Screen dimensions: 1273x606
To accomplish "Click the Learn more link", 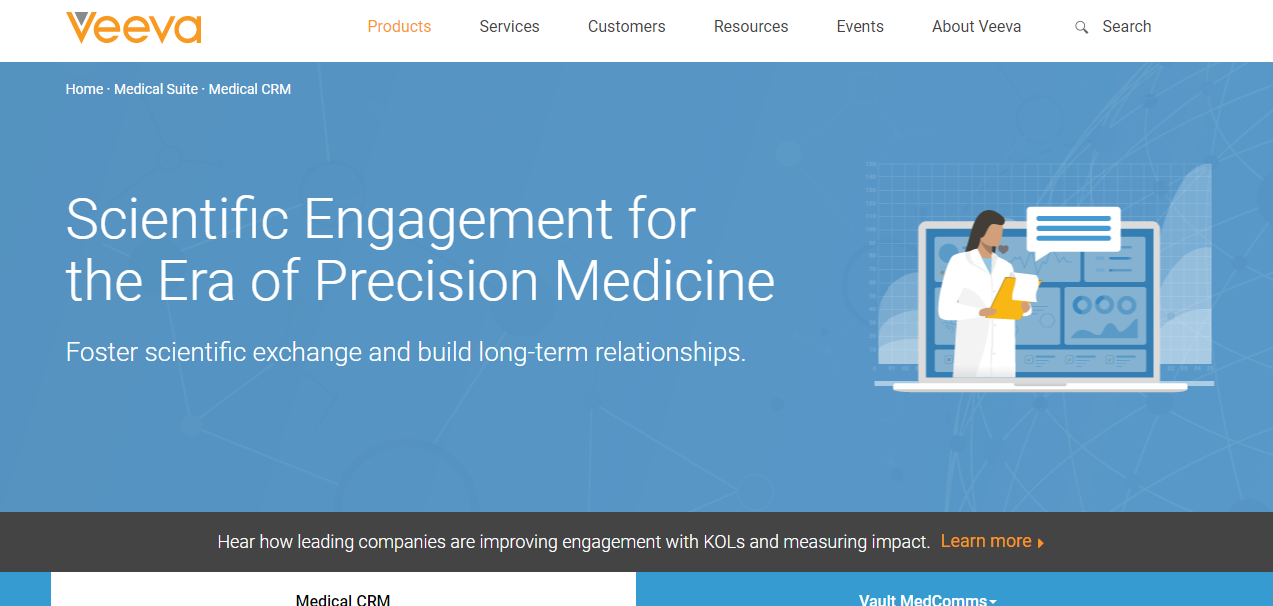I will [986, 541].
